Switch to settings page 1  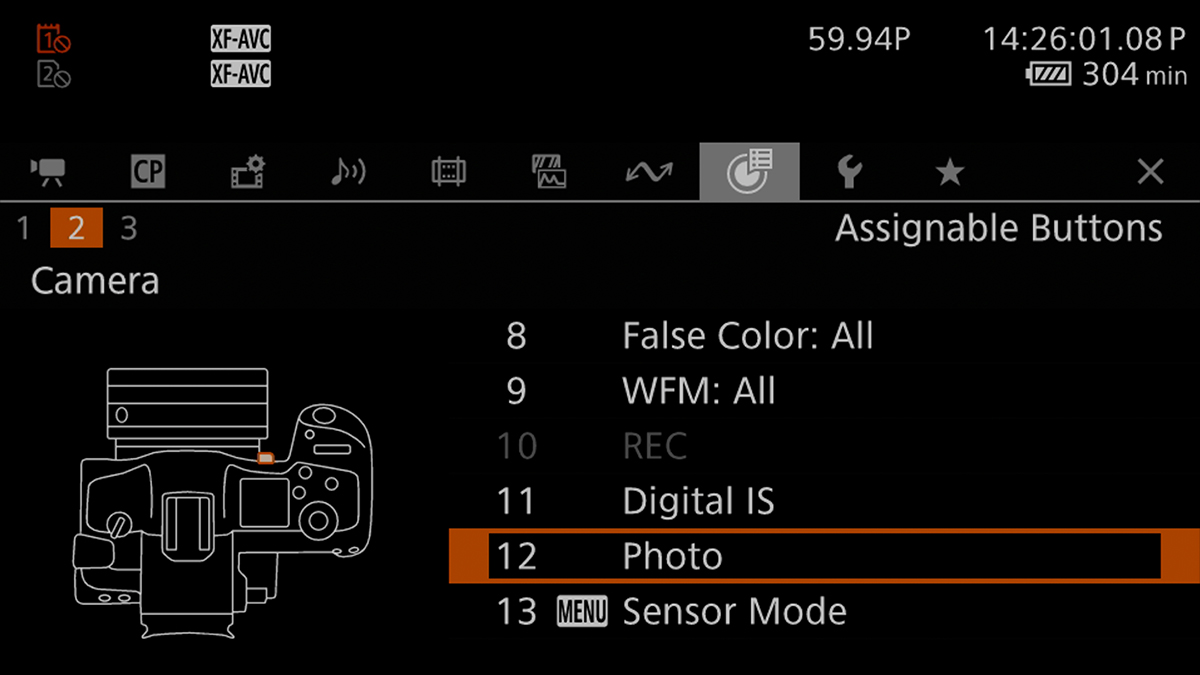click(22, 227)
